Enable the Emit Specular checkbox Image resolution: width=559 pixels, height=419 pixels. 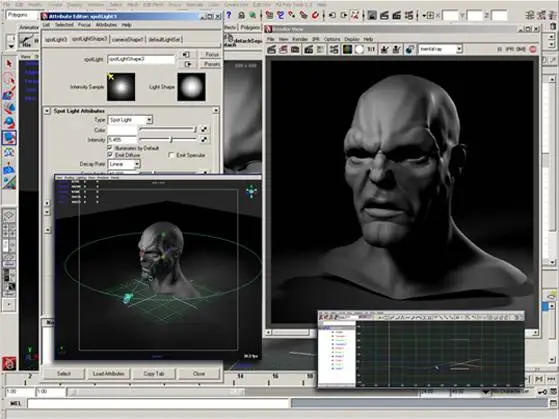171,155
